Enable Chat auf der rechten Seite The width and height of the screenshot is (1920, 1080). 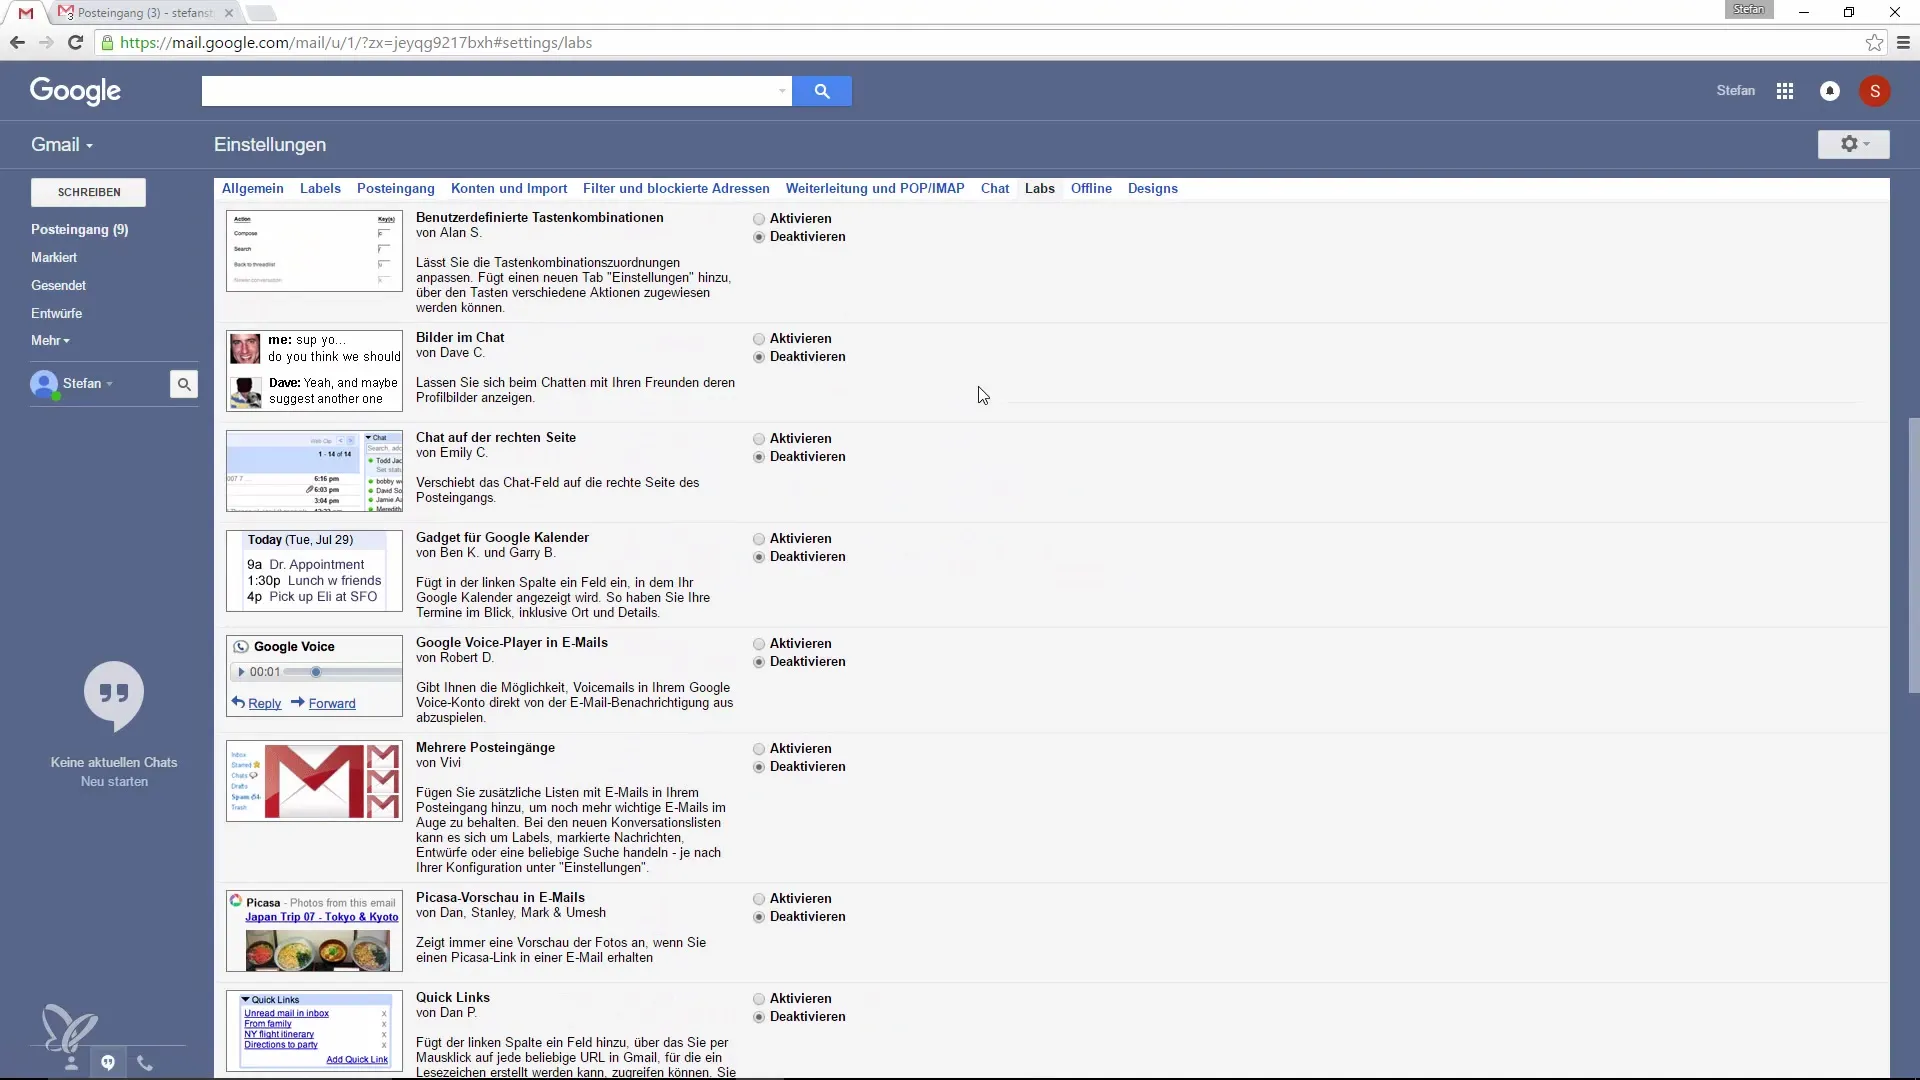point(759,439)
